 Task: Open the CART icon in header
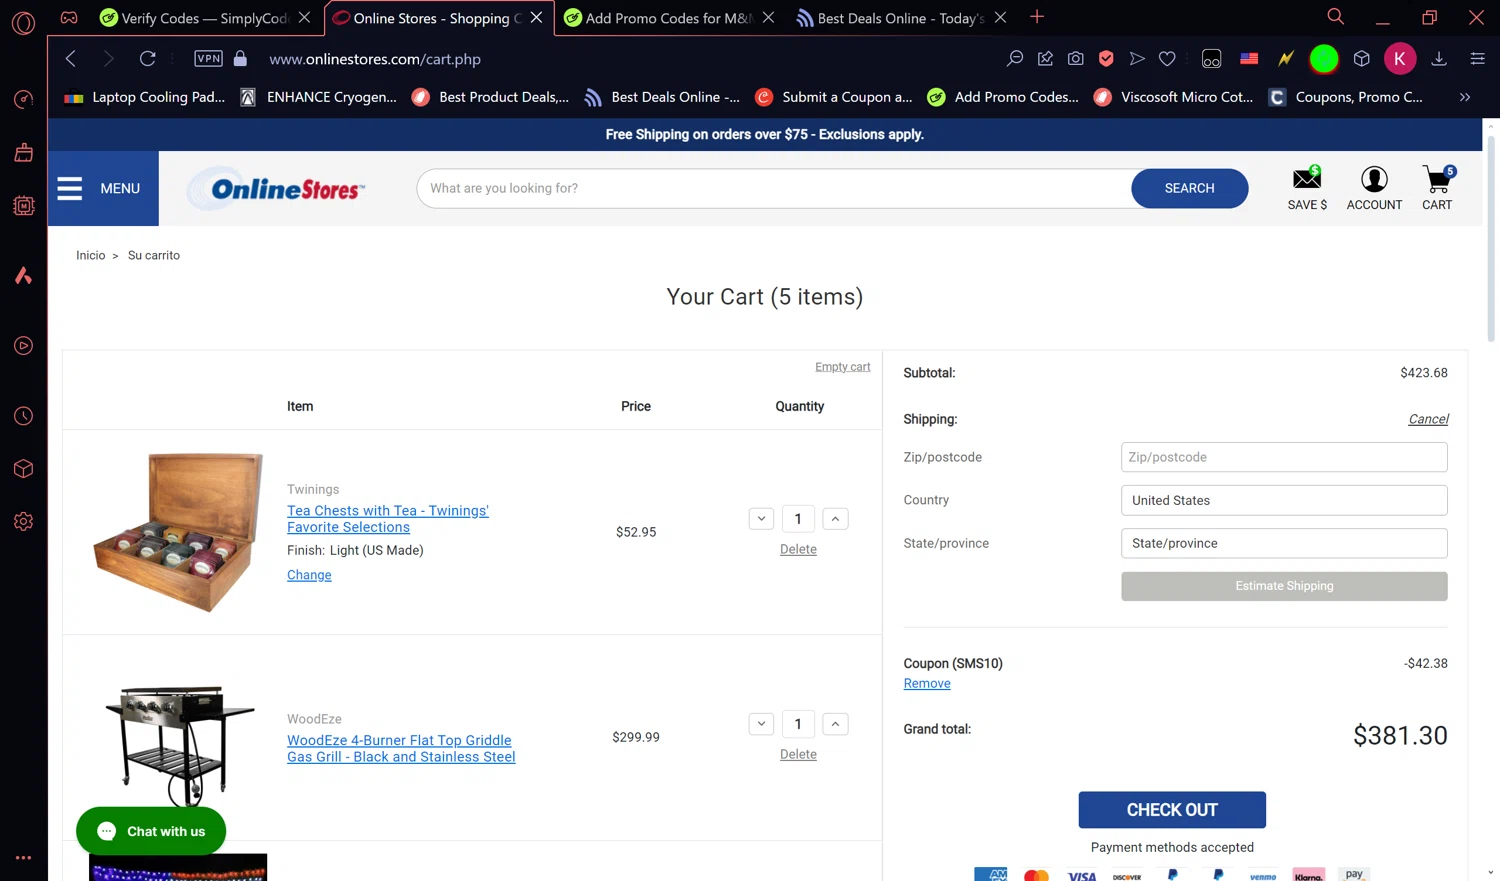(1437, 188)
